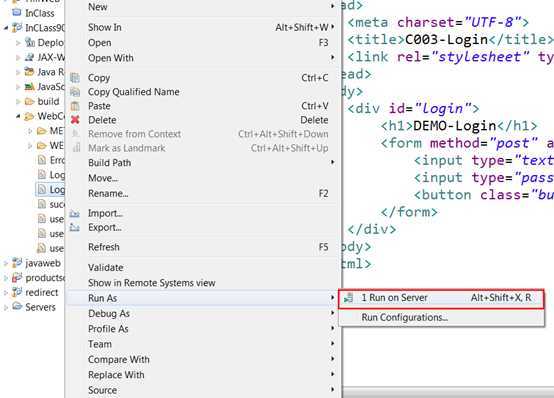554x398 pixels.
Task: Open the Run As submenu
Action: [203, 298]
